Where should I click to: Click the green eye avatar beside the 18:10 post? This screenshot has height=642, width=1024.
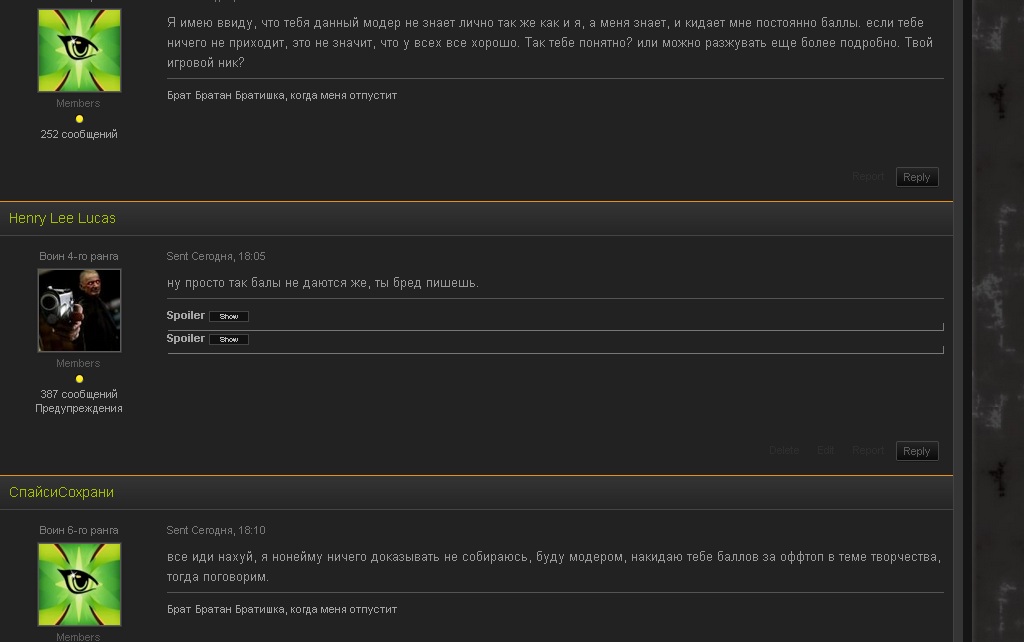point(79,585)
